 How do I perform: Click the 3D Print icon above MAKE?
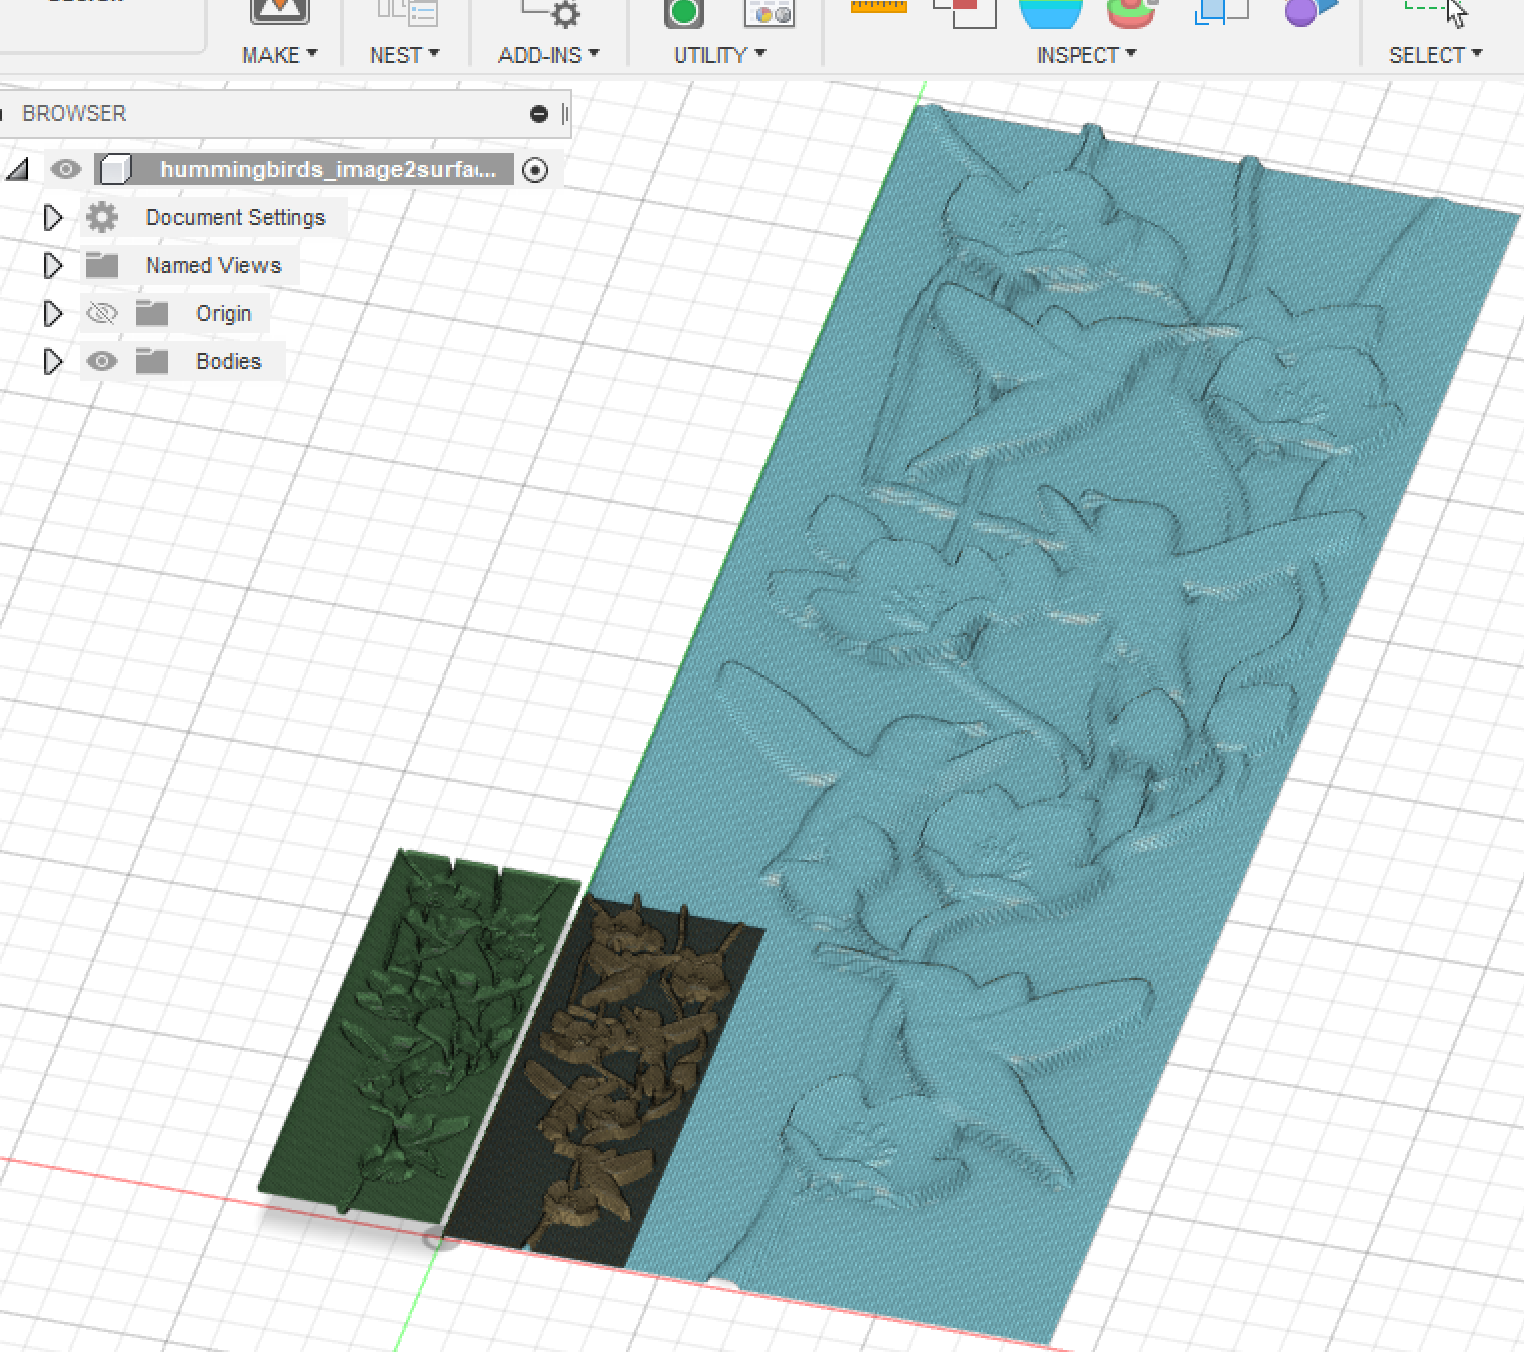click(x=280, y=12)
